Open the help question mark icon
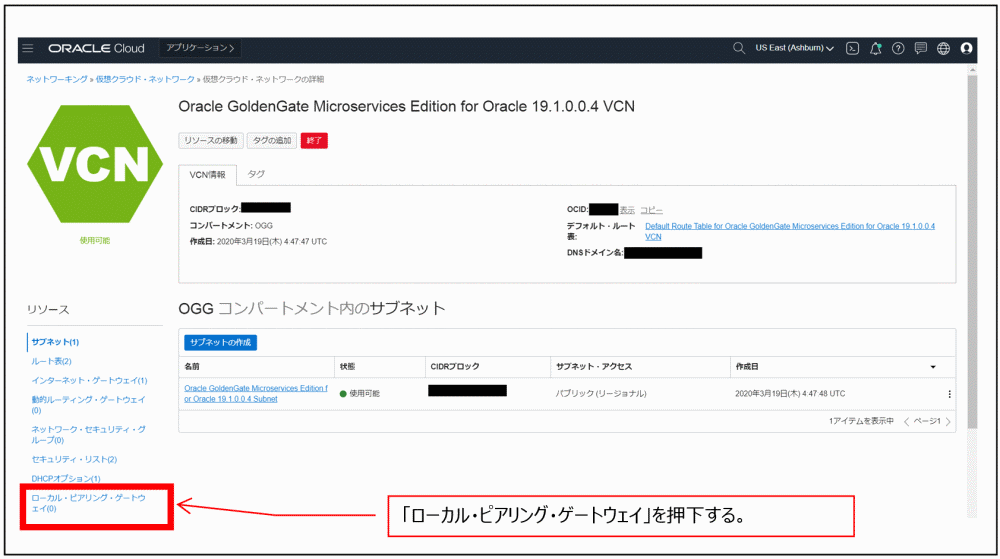Viewport: 1000px width, 559px height. [x=898, y=48]
